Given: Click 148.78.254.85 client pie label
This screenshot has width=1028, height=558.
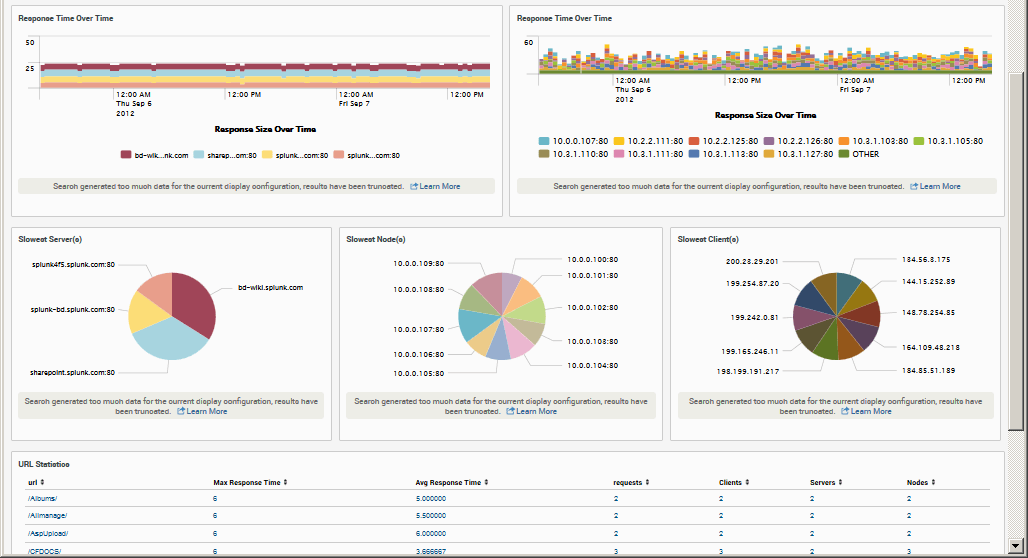Looking at the screenshot, I should (928, 313).
